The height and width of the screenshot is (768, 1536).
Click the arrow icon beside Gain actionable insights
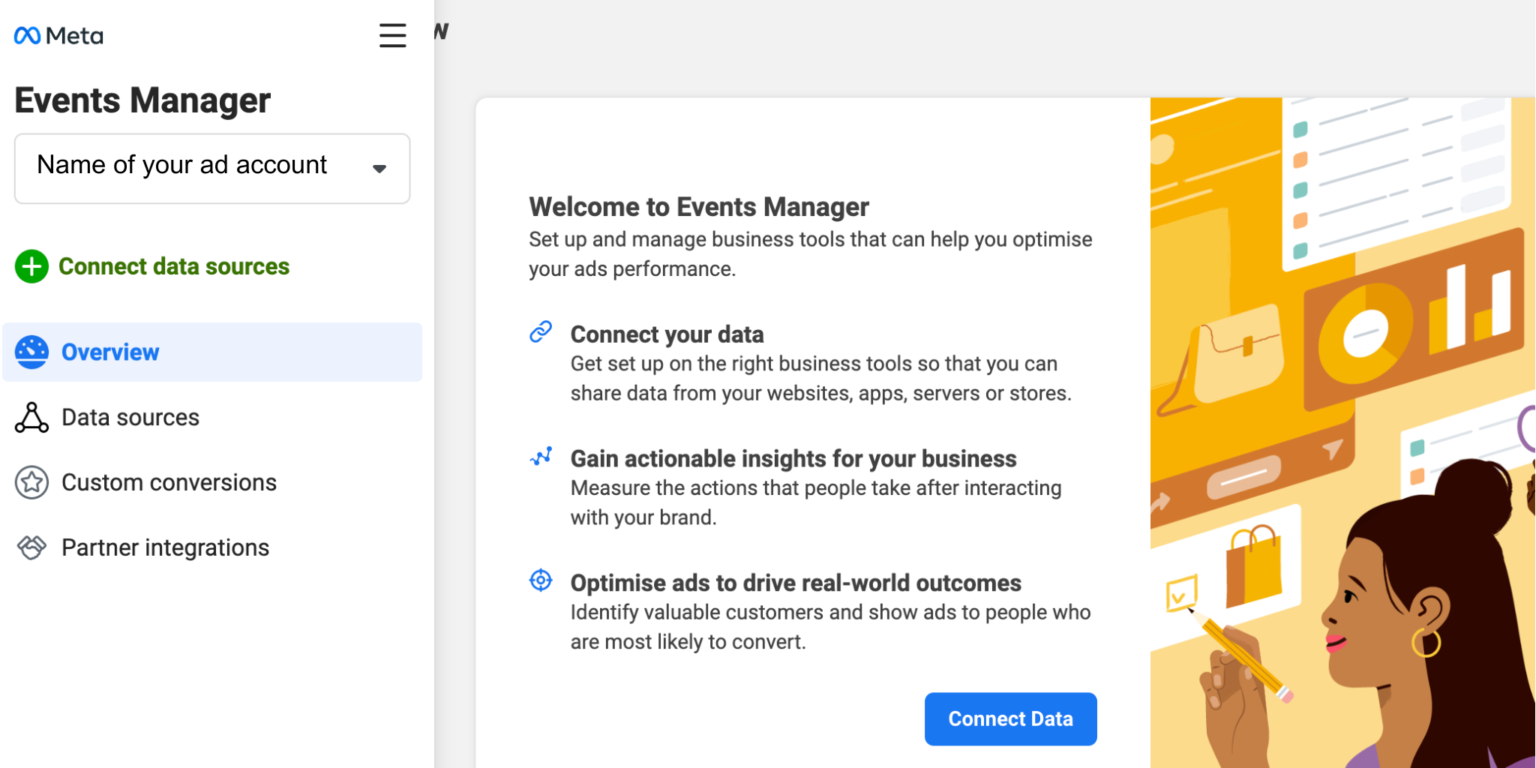click(x=540, y=455)
